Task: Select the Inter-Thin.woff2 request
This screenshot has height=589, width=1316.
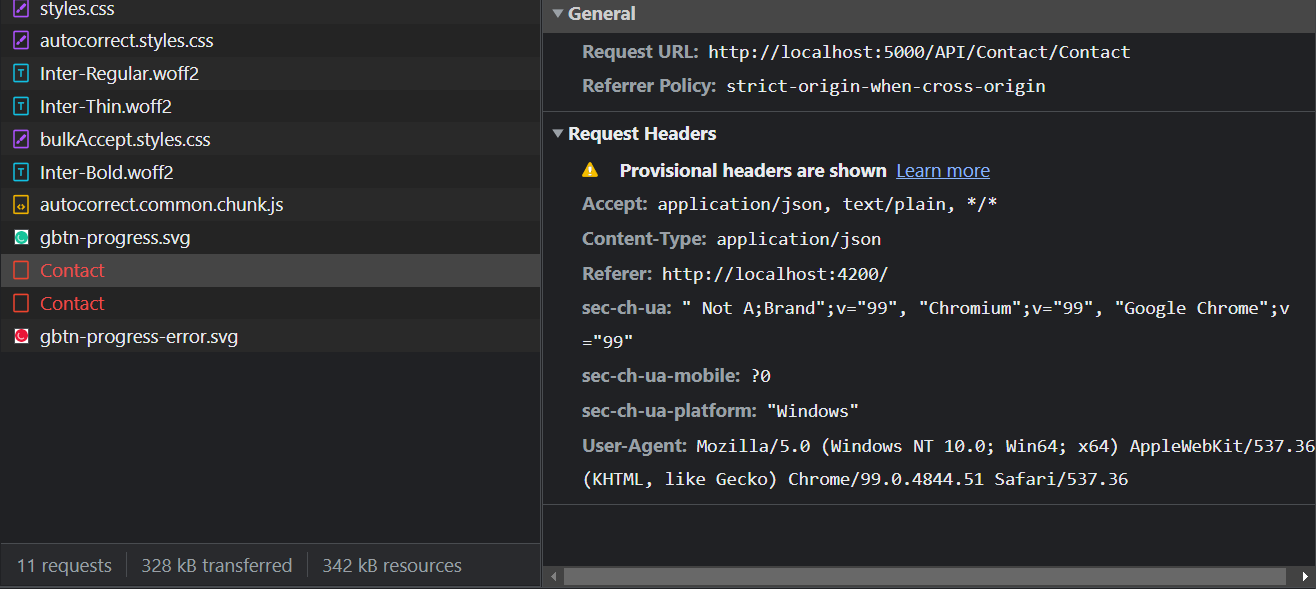Action: click(270, 107)
